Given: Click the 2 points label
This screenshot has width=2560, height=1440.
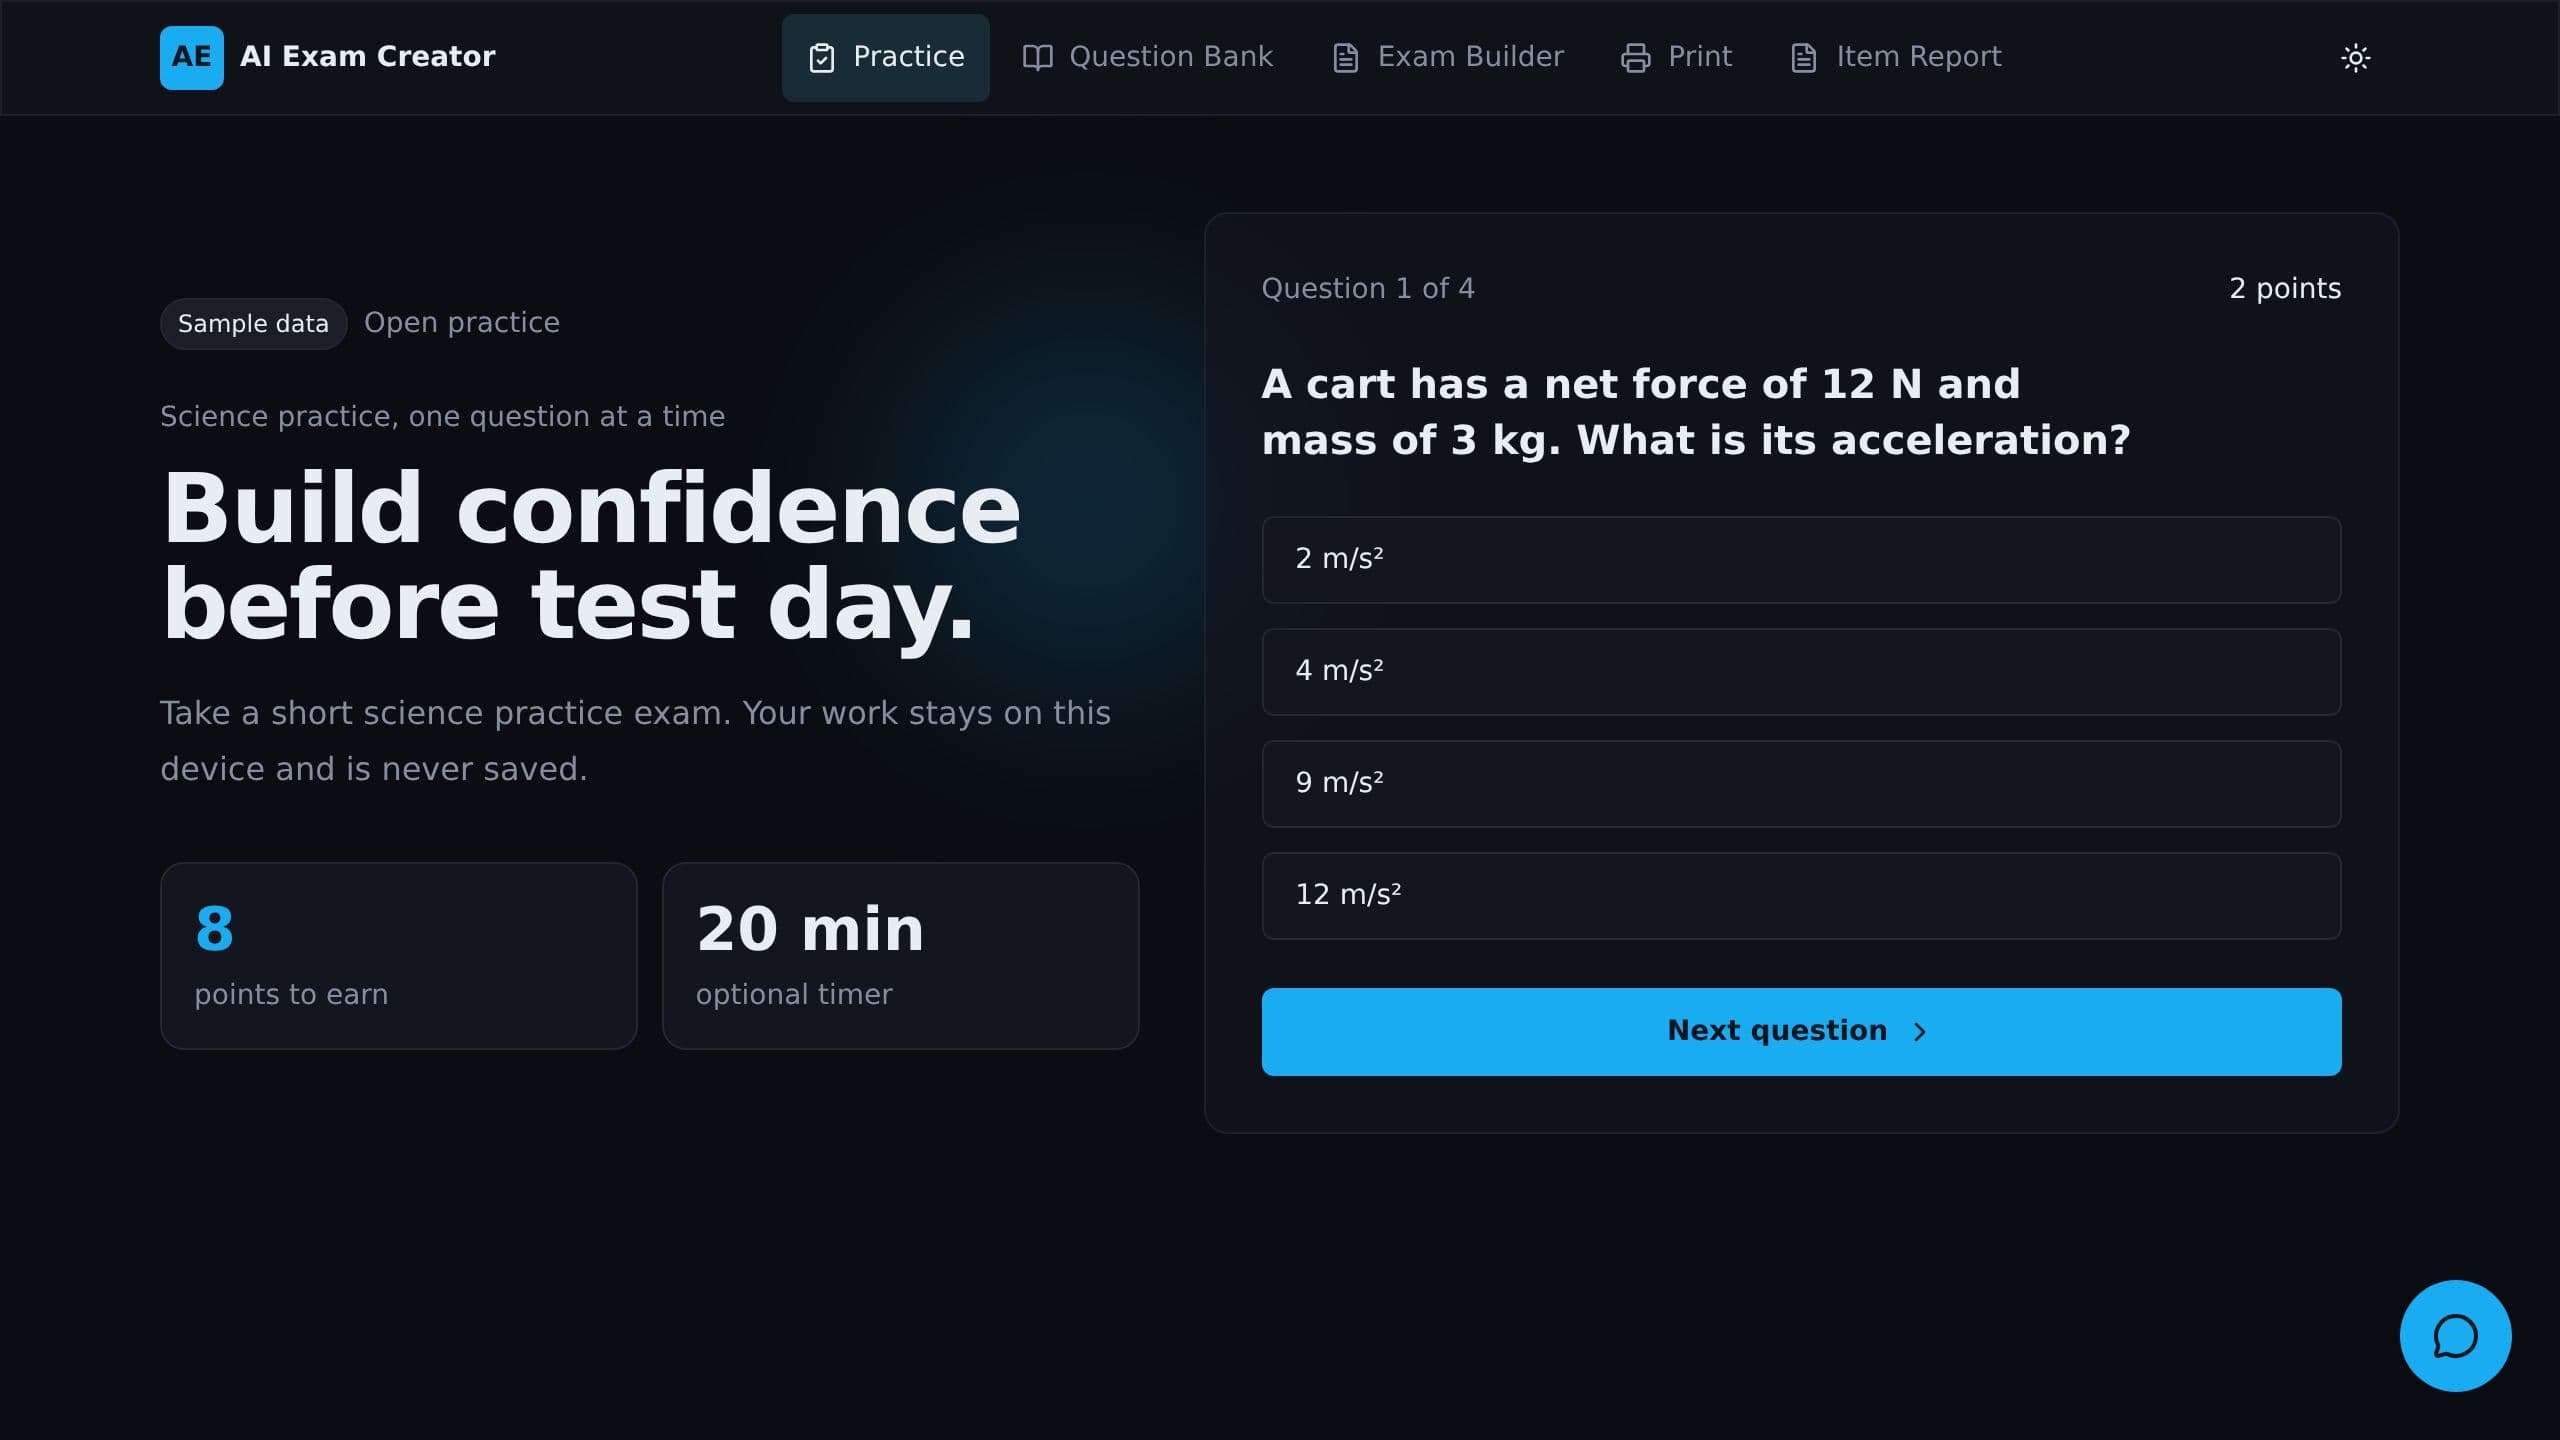Looking at the screenshot, I should pyautogui.click(x=2285, y=288).
